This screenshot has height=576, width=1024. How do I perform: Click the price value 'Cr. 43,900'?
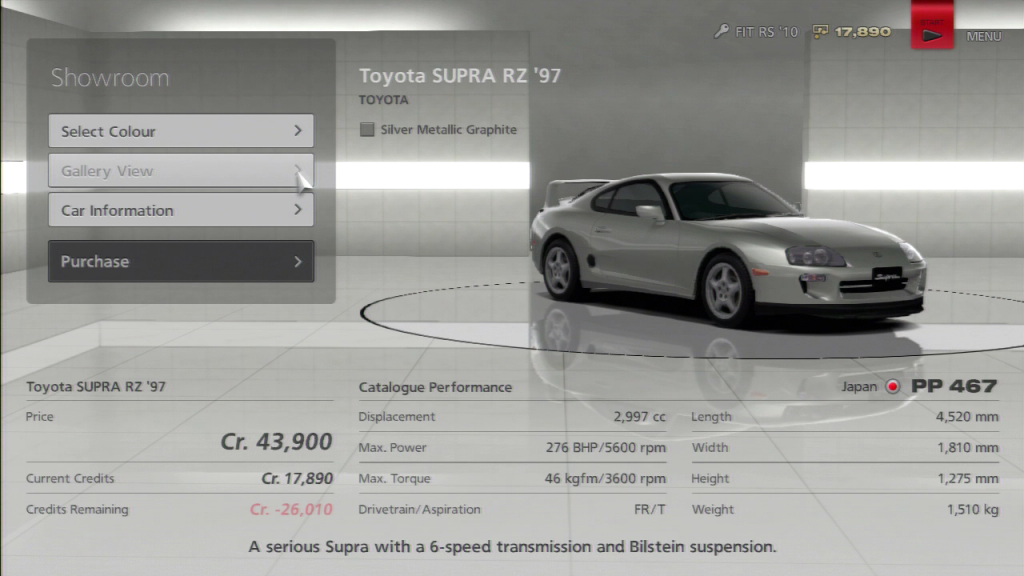pos(276,441)
